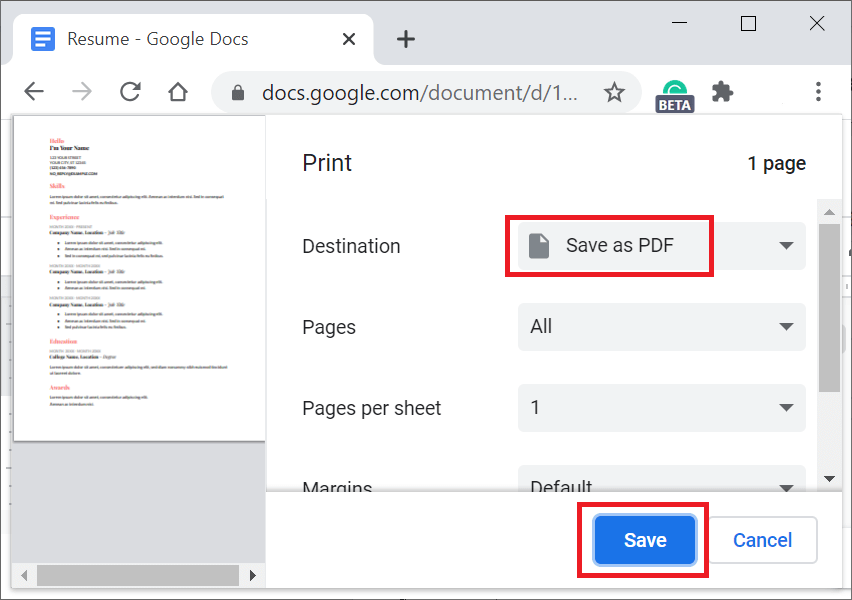Open the Pages per sheet dropdown
The image size is (852, 600).
pyautogui.click(x=786, y=408)
